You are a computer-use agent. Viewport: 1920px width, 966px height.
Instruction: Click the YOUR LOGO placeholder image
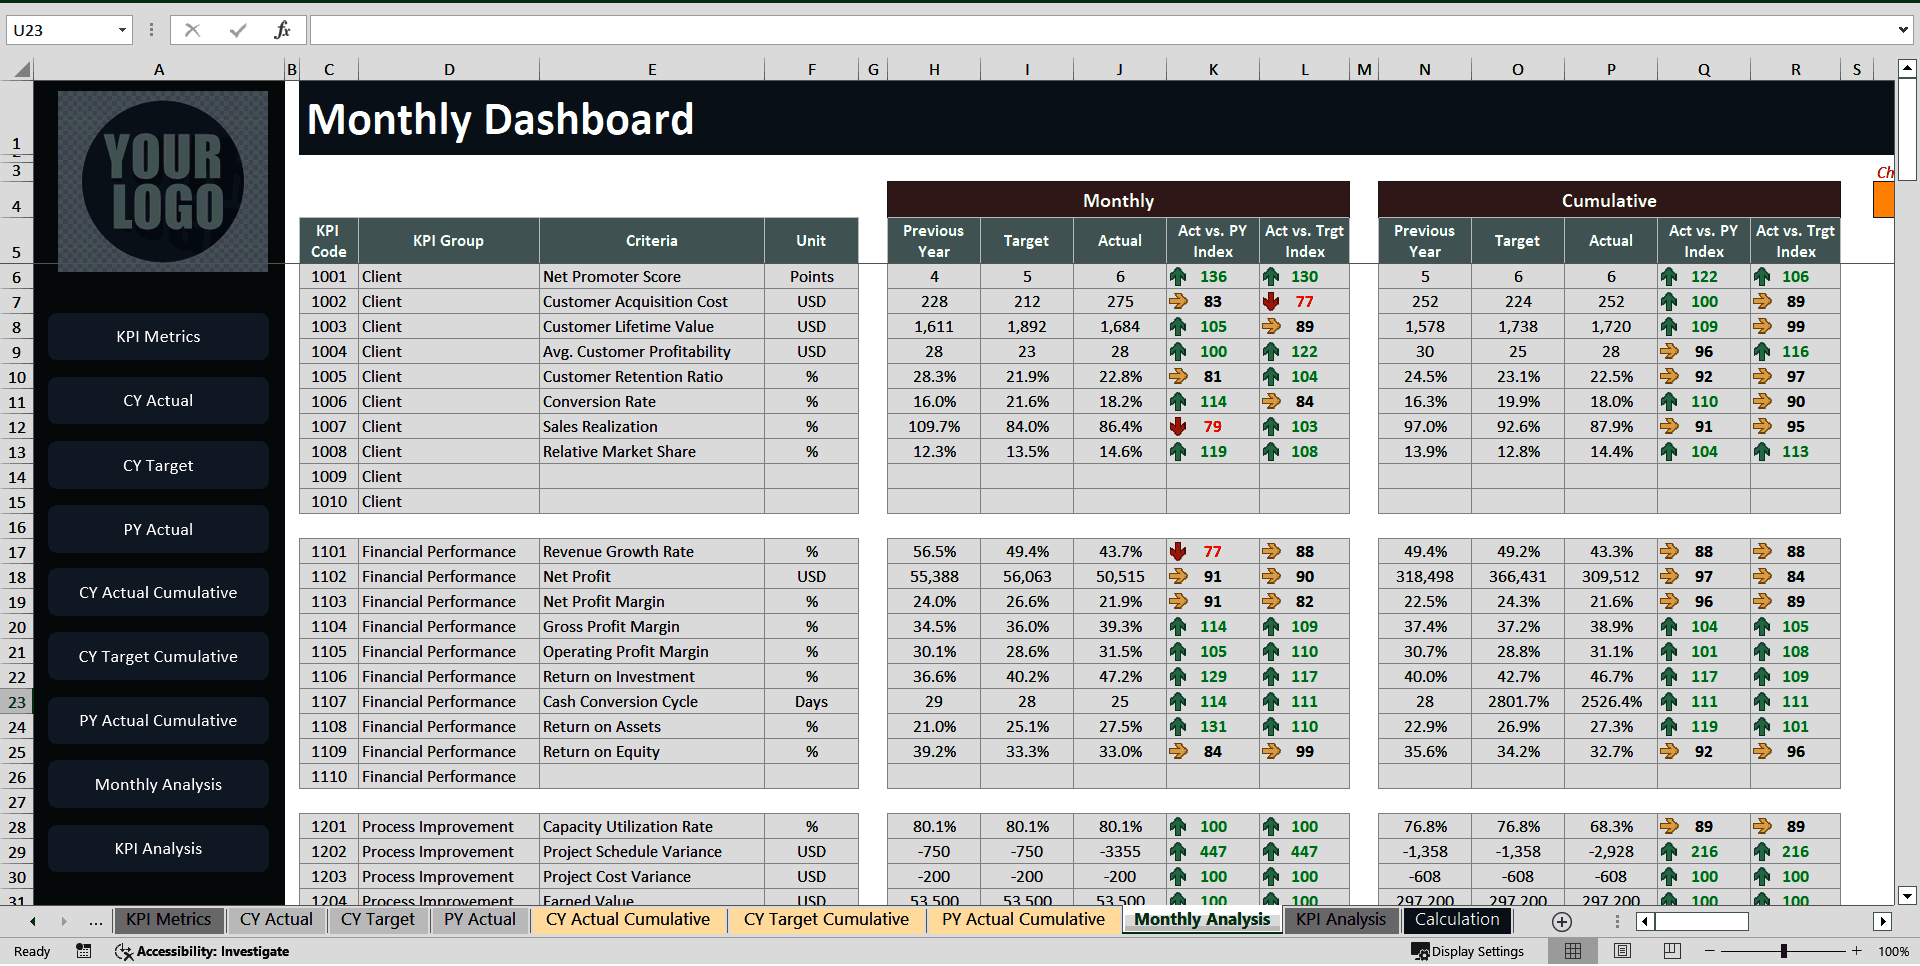(x=163, y=181)
